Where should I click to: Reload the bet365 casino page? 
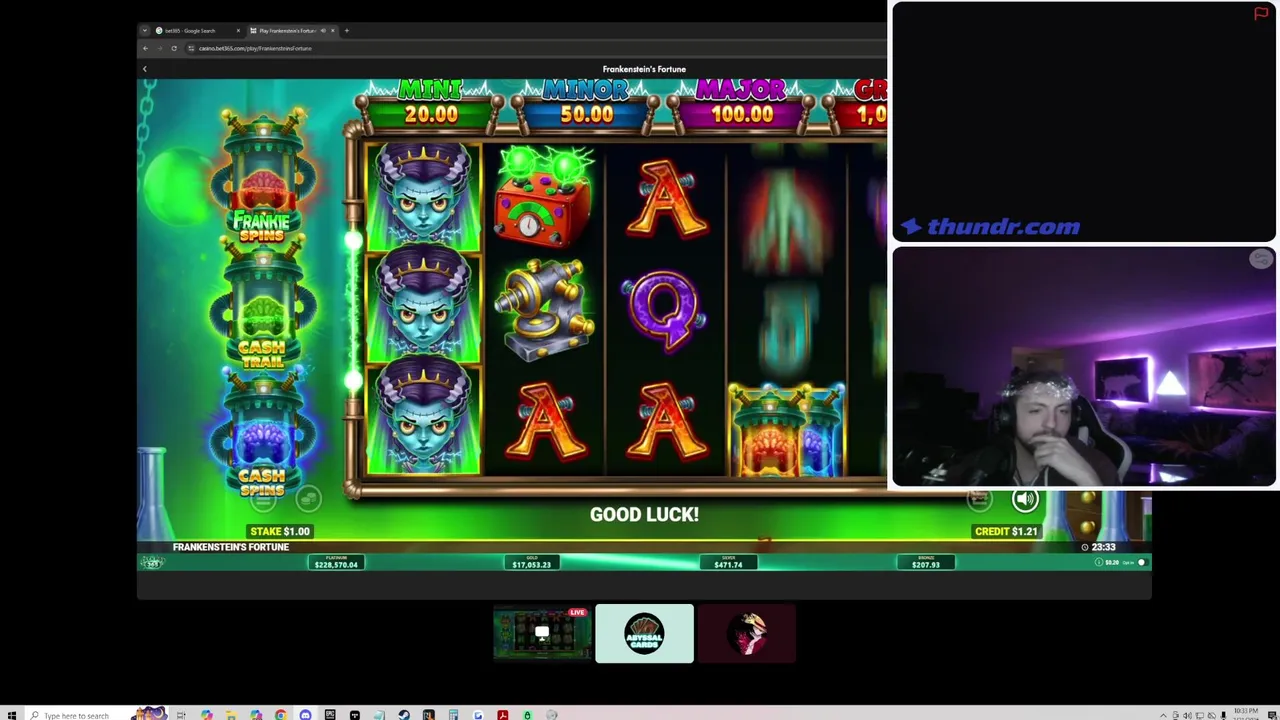[x=174, y=48]
